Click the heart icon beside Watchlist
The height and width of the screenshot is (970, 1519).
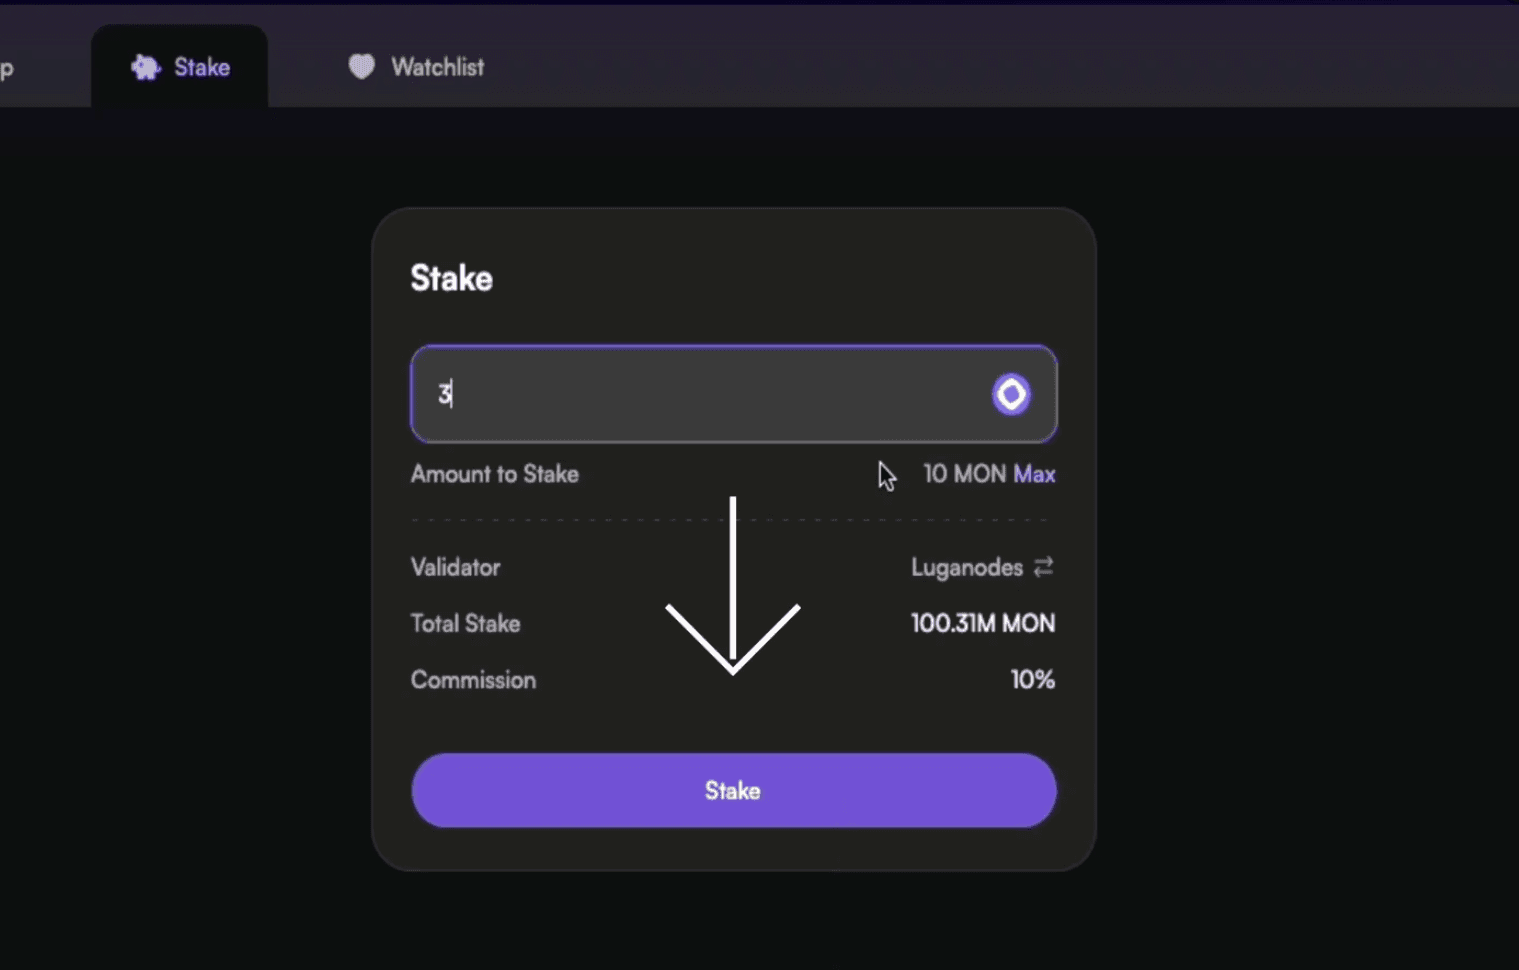click(x=361, y=66)
